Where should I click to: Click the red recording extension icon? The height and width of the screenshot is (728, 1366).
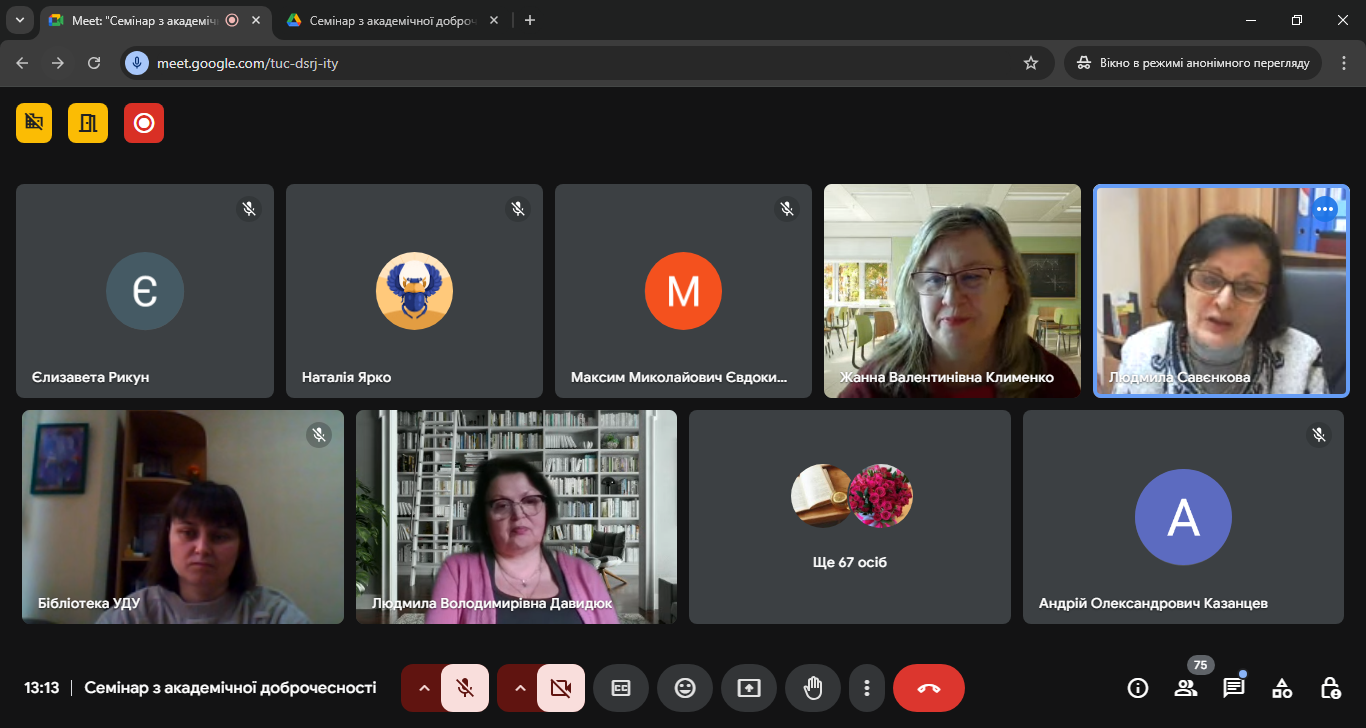(x=144, y=123)
